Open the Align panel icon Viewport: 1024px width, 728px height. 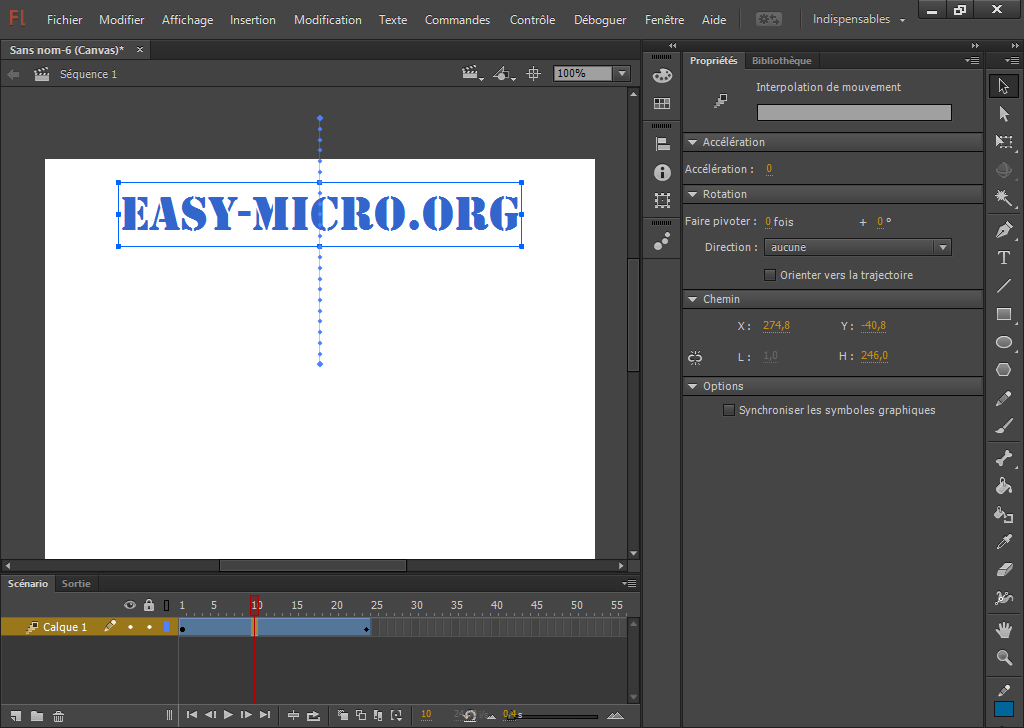click(662, 144)
